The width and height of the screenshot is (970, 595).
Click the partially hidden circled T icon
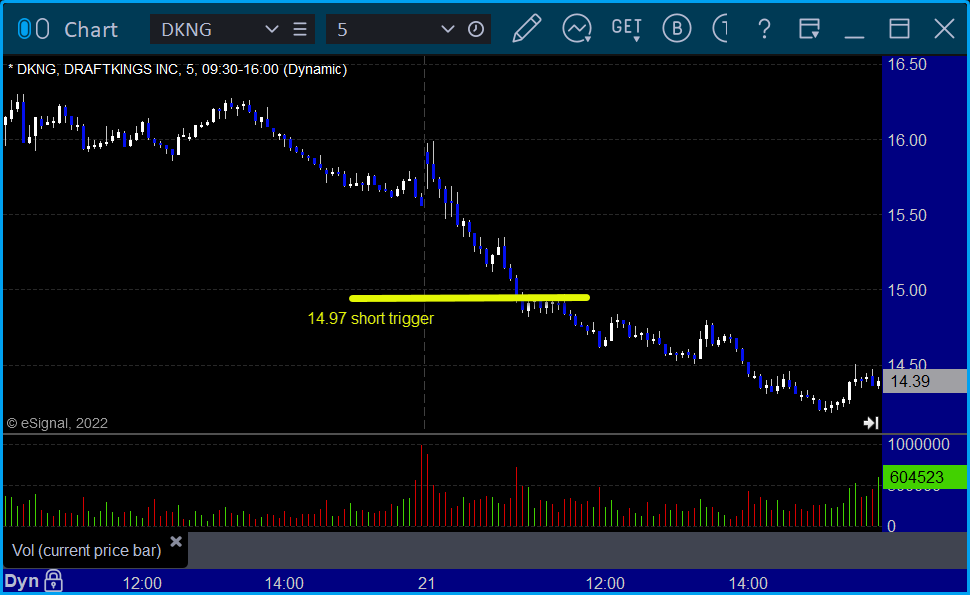point(719,28)
